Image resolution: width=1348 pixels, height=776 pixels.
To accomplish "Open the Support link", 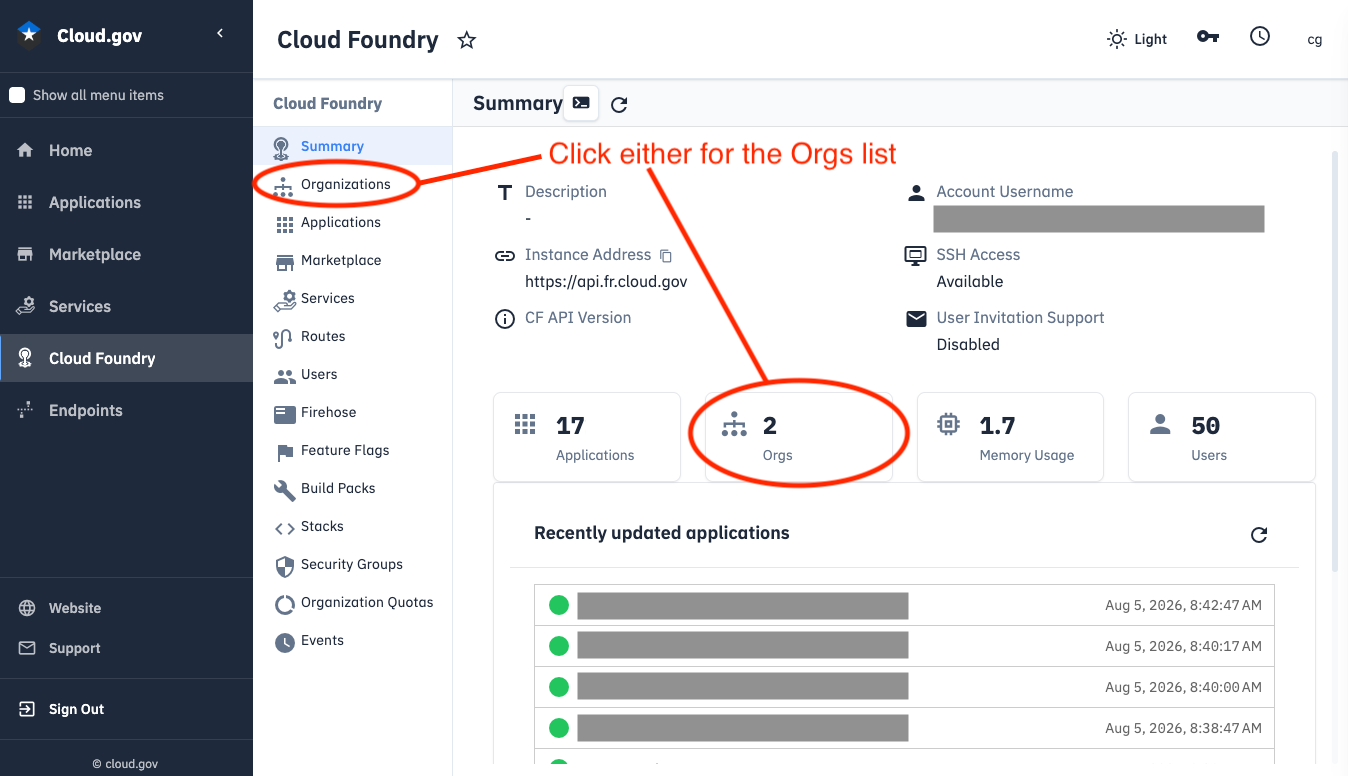I will (x=75, y=648).
